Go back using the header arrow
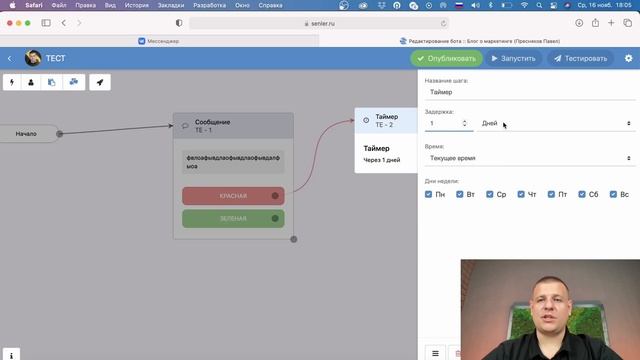640x360 pixels. tap(10, 58)
